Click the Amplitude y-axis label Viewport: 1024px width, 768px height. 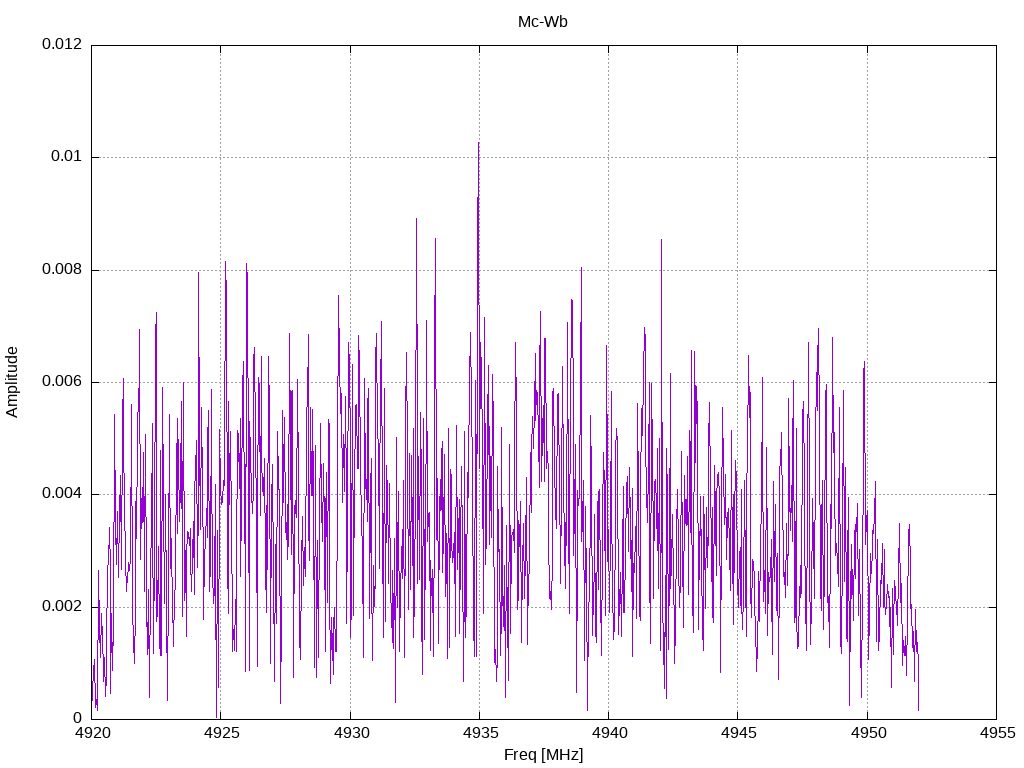click(12, 382)
